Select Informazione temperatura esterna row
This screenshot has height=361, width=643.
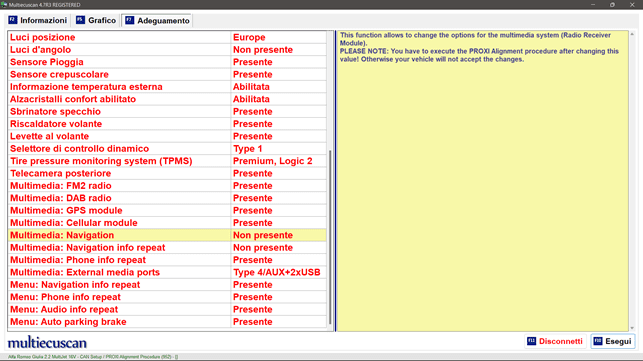[167, 87]
